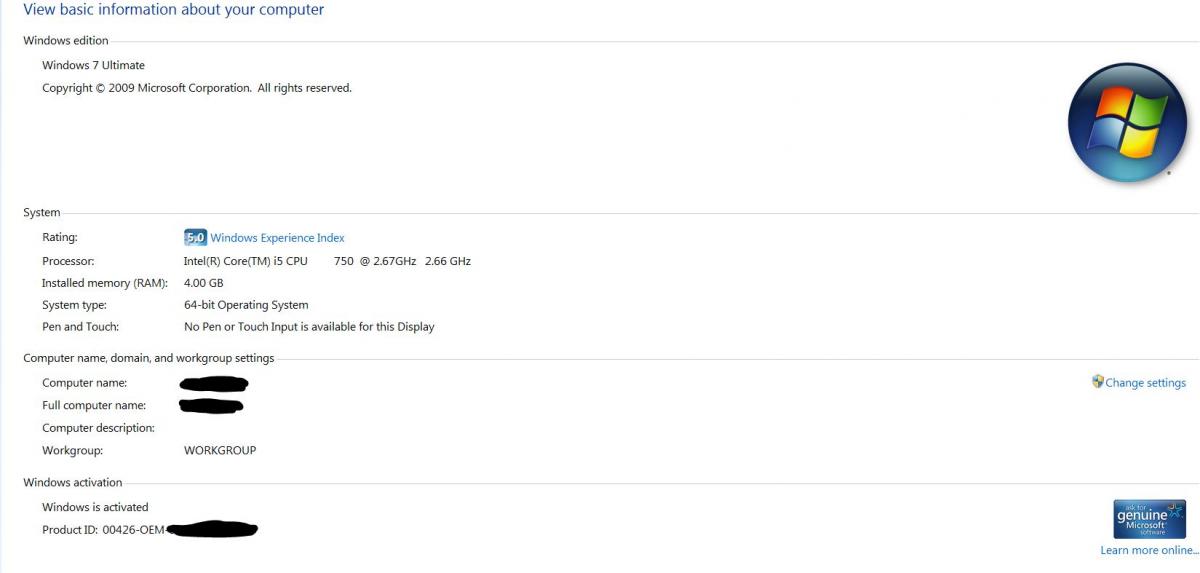Viewport: 1200px width, 573px height.
Task: Open the Change settings link
Action: [1145, 383]
